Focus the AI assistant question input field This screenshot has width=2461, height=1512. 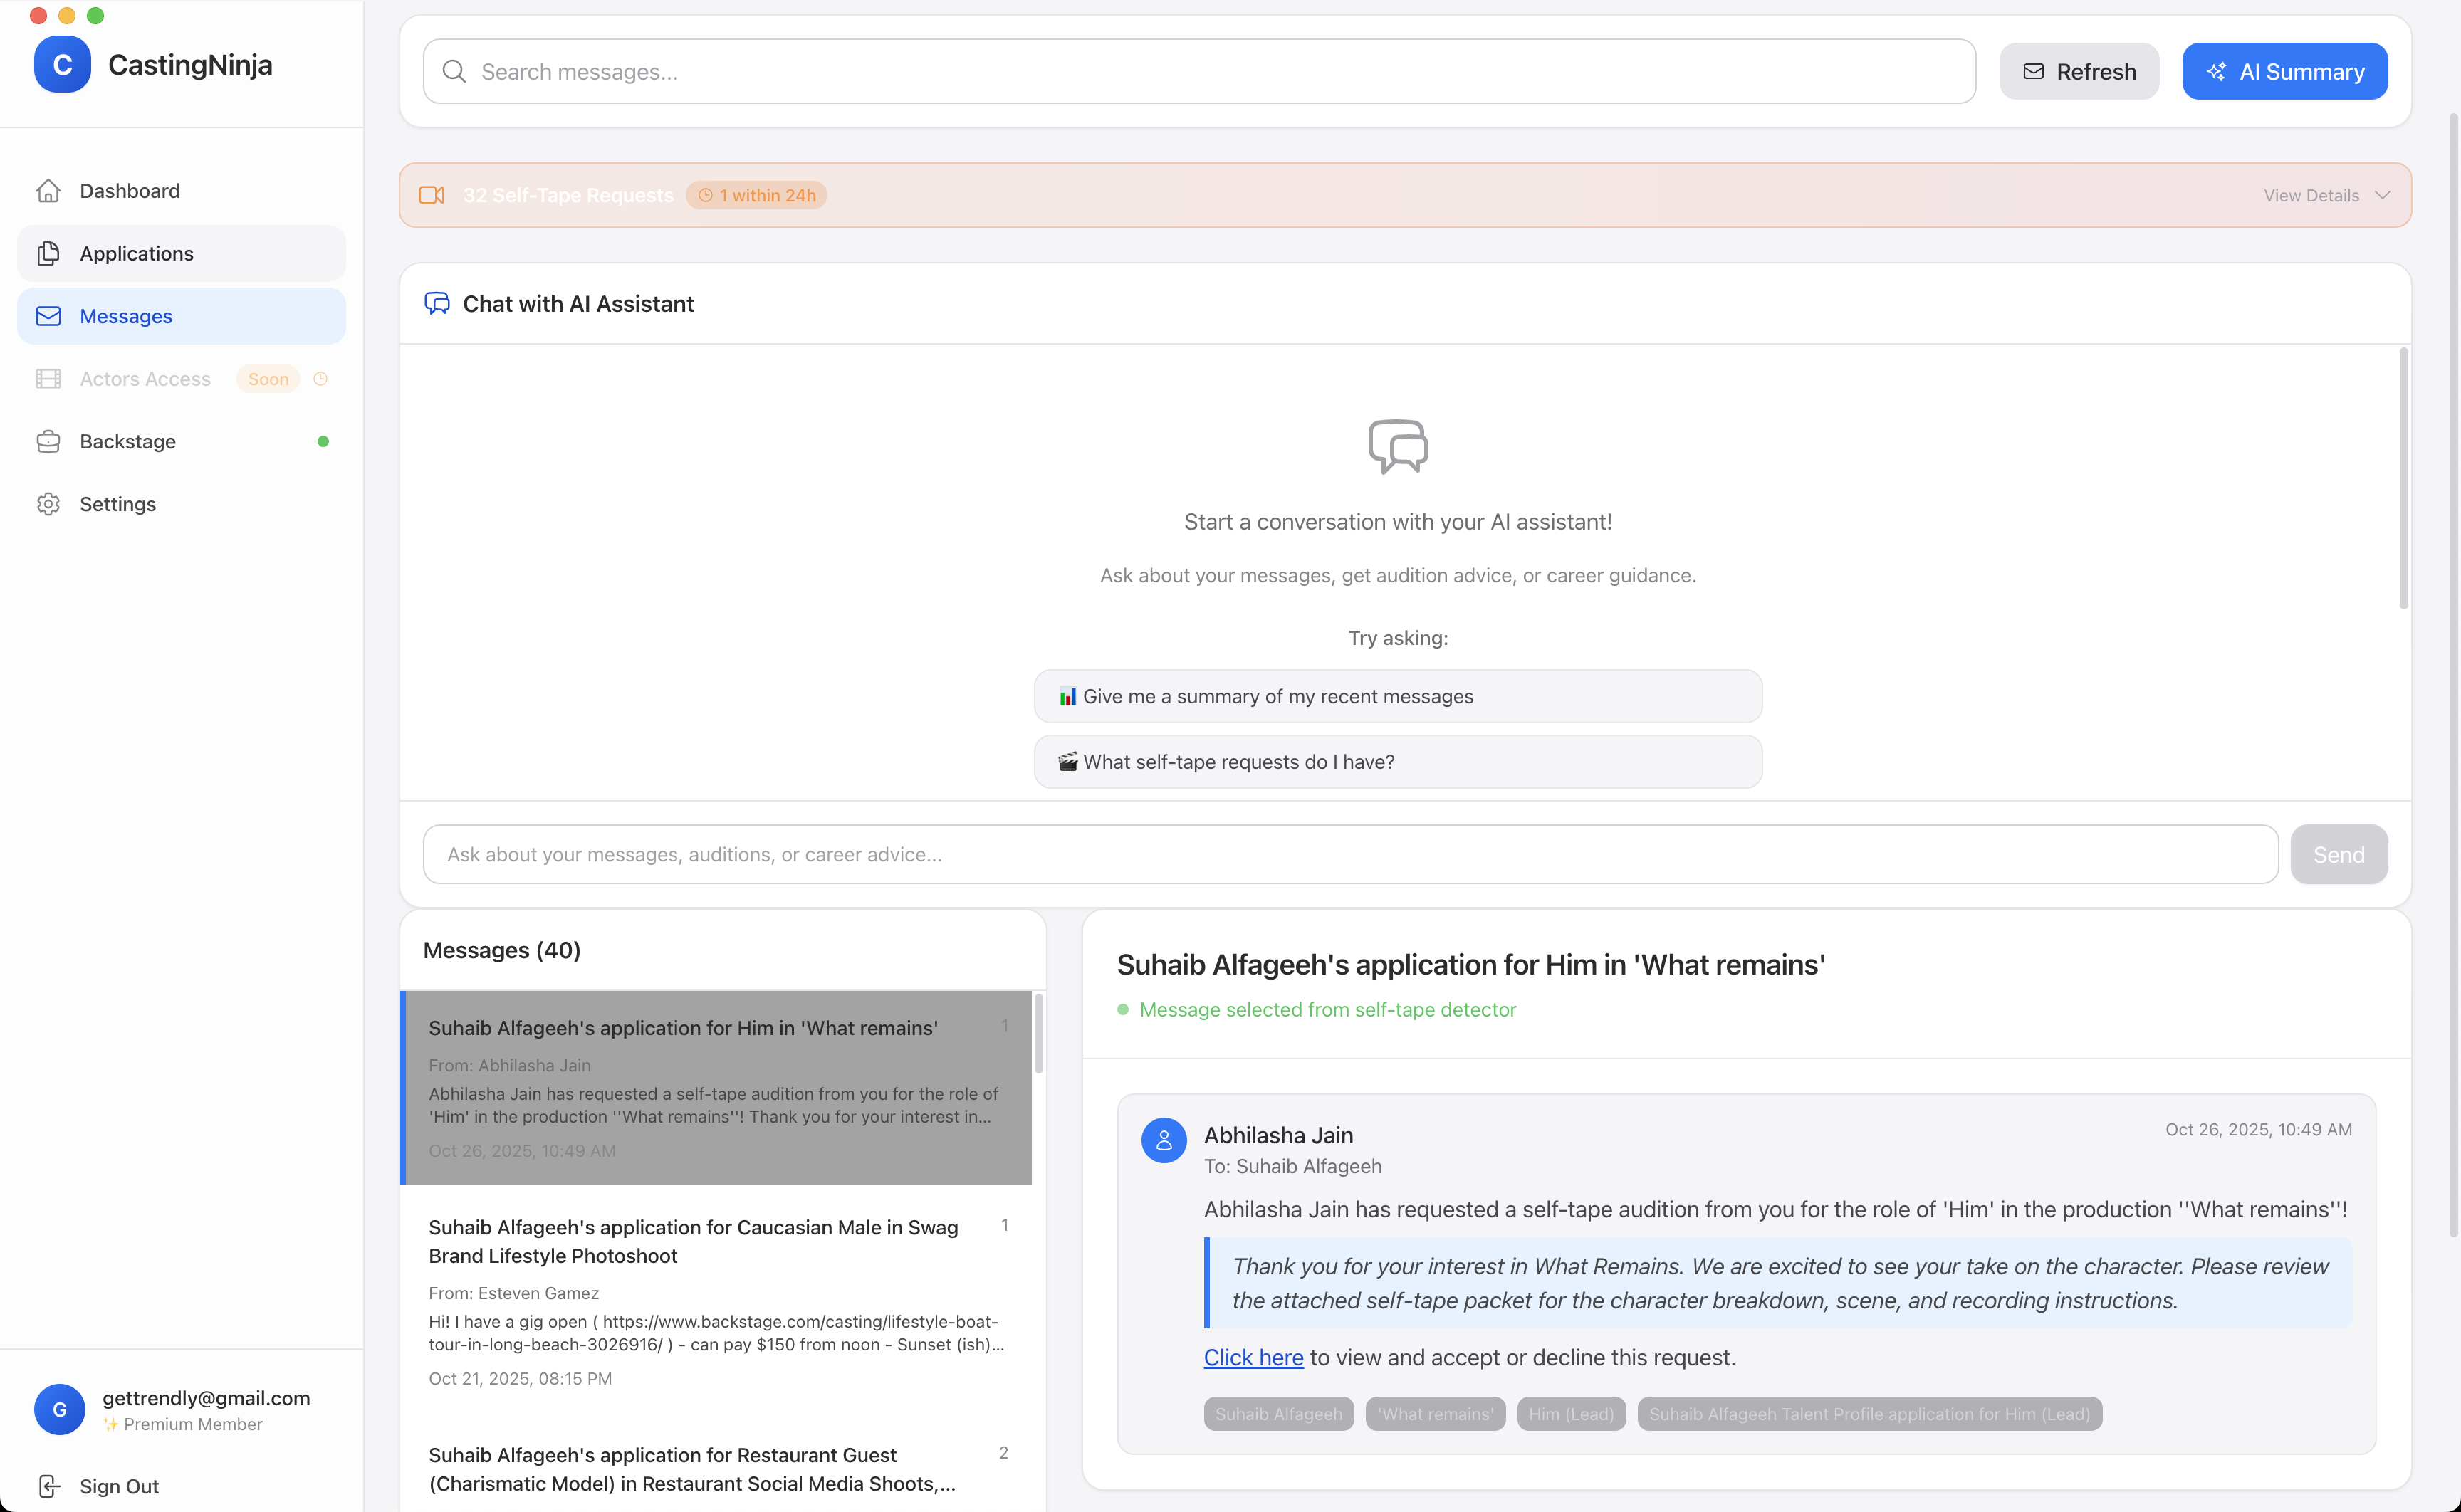pyautogui.click(x=1350, y=854)
